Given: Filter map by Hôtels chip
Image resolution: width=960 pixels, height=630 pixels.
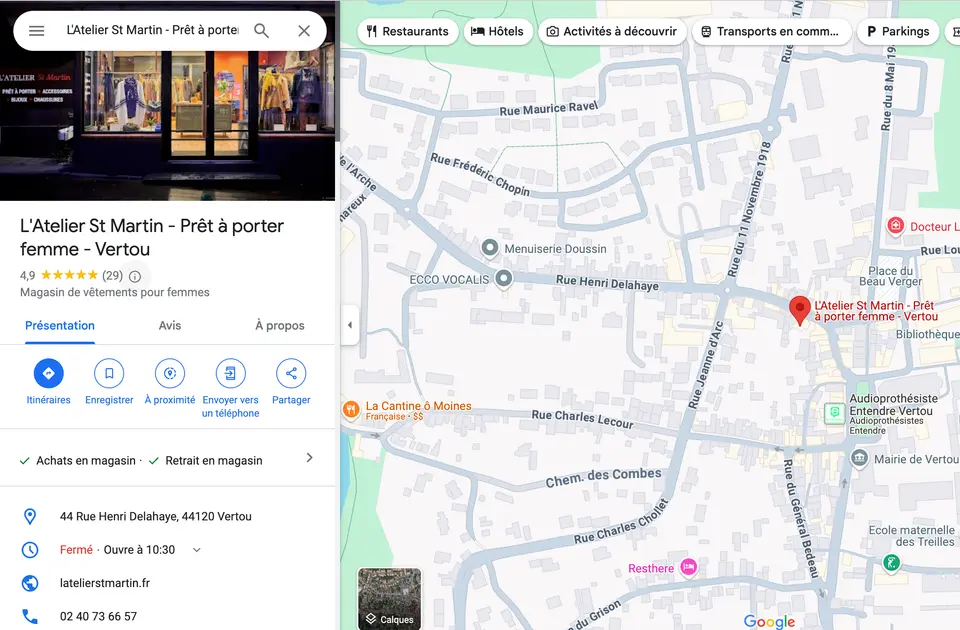Looking at the screenshot, I should pyautogui.click(x=497, y=31).
